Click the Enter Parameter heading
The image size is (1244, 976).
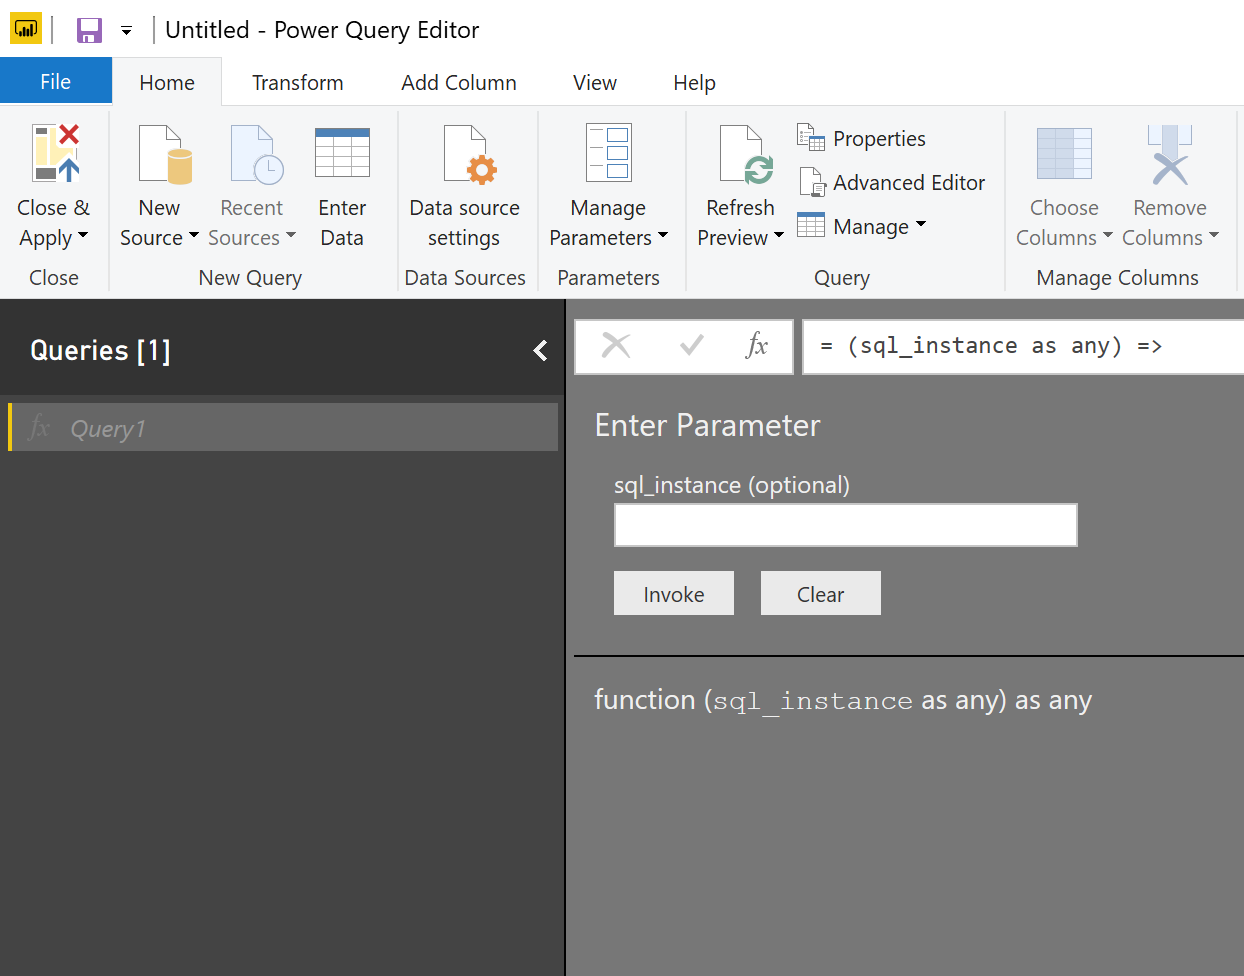point(707,425)
